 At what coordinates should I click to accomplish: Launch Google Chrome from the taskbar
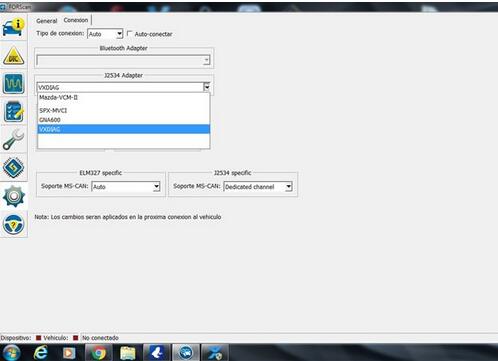pyautogui.click(x=98, y=353)
